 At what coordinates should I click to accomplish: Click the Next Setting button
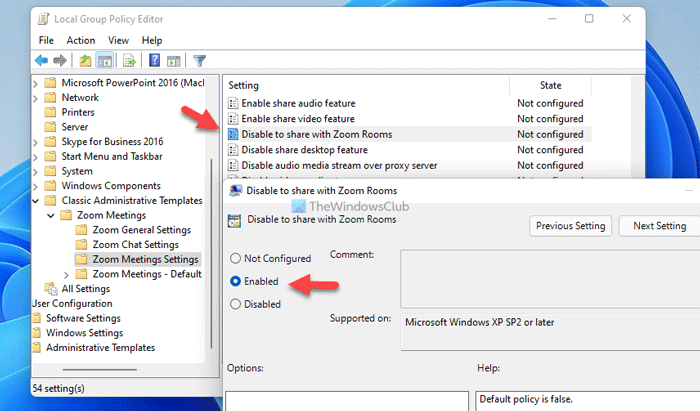point(657,226)
